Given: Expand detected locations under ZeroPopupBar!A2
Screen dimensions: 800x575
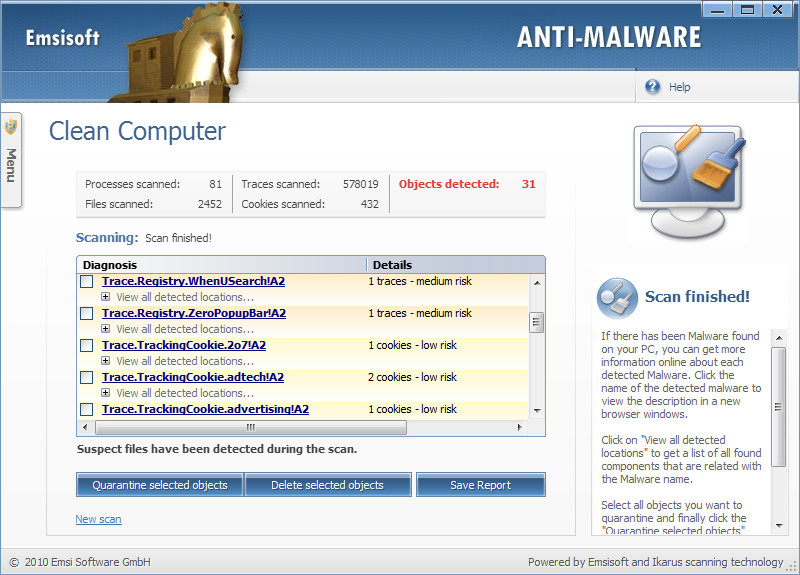Looking at the screenshot, I should click(x=105, y=329).
